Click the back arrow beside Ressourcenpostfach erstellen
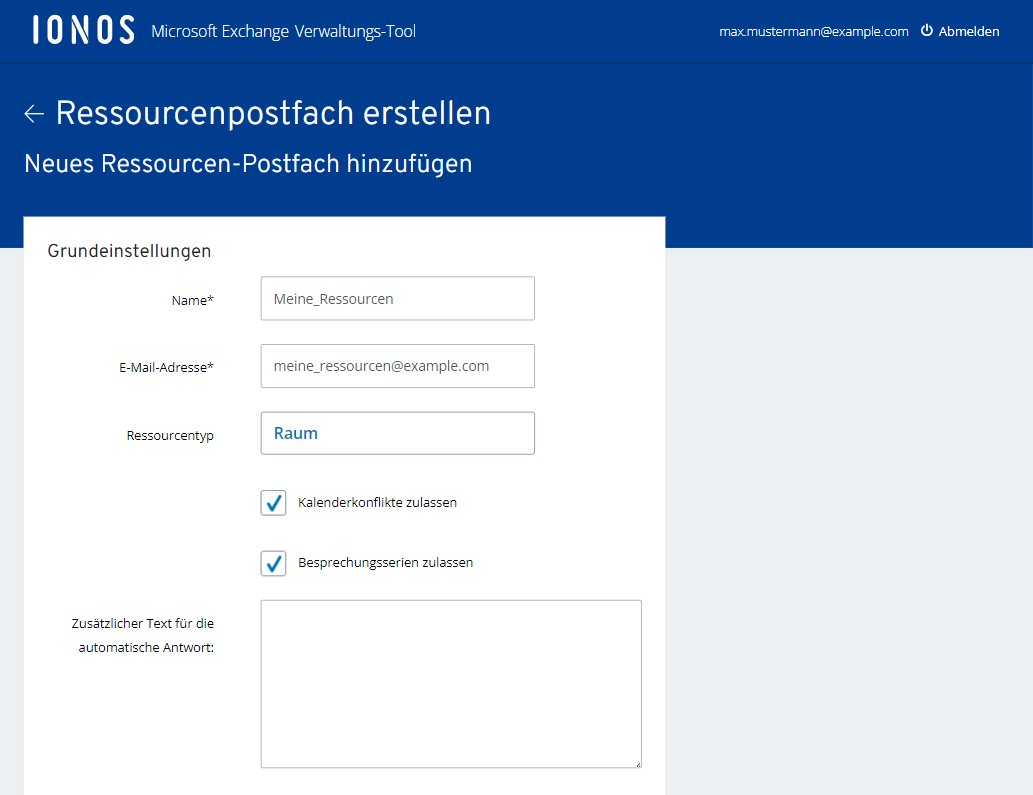1033x795 pixels. pyautogui.click(x=34, y=114)
